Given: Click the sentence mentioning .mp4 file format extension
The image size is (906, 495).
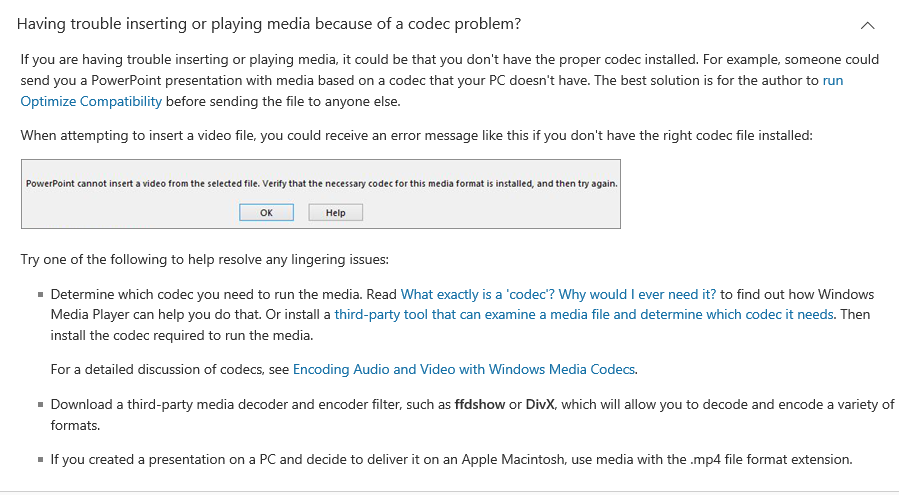Looking at the screenshot, I should (451, 459).
